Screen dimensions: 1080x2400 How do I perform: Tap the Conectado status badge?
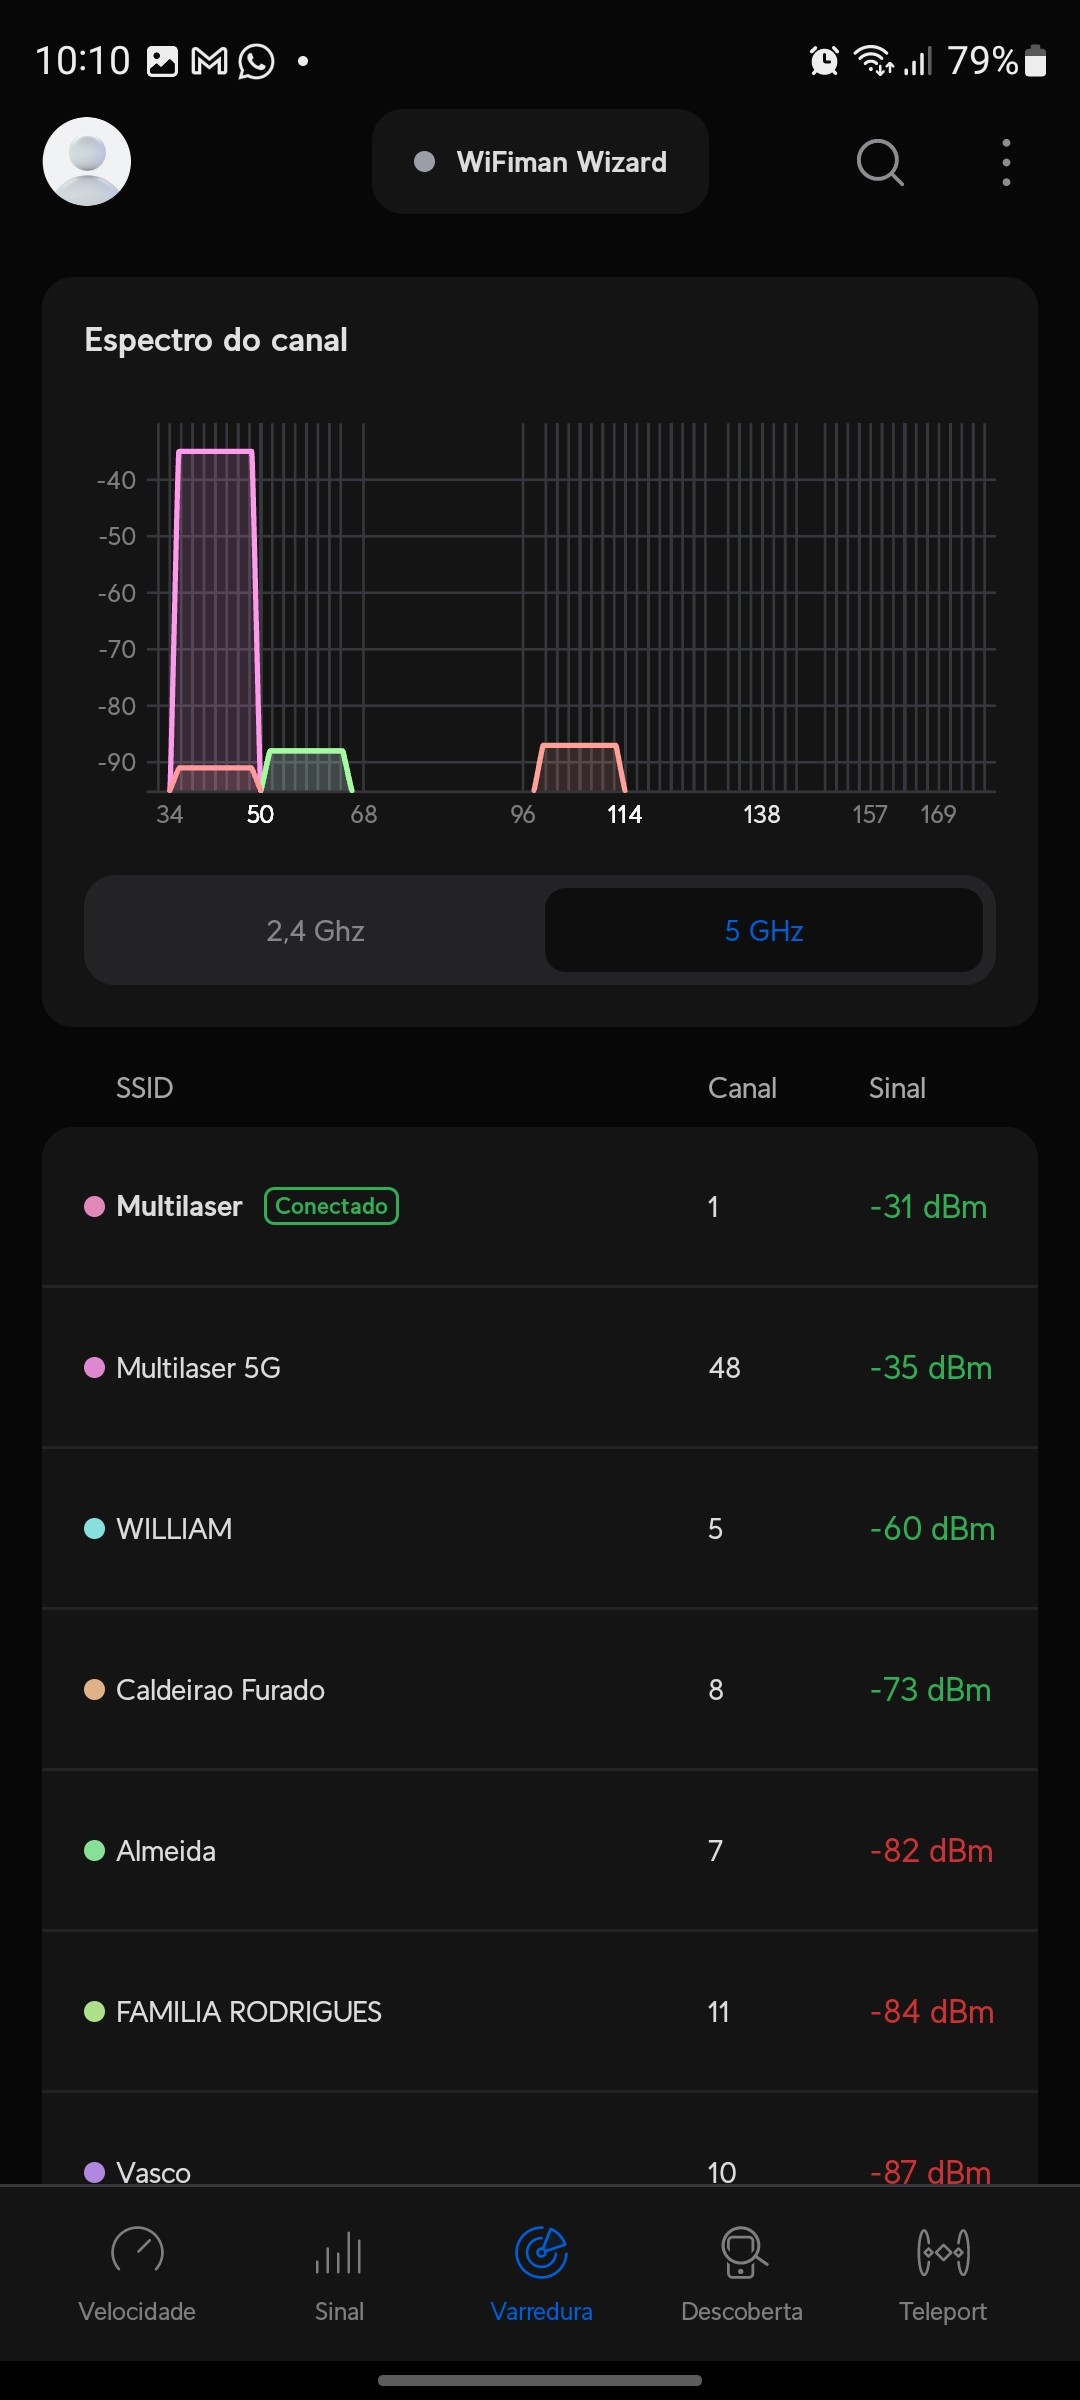coord(331,1207)
